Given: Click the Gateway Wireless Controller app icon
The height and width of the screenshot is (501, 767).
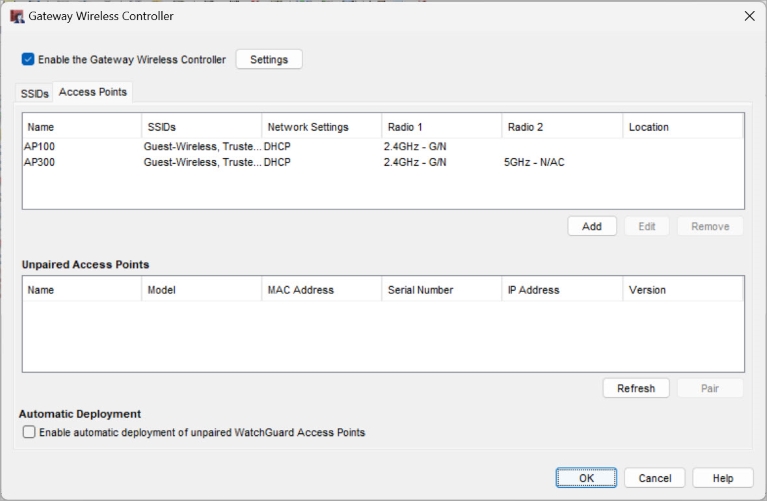Looking at the screenshot, I should [17, 16].
